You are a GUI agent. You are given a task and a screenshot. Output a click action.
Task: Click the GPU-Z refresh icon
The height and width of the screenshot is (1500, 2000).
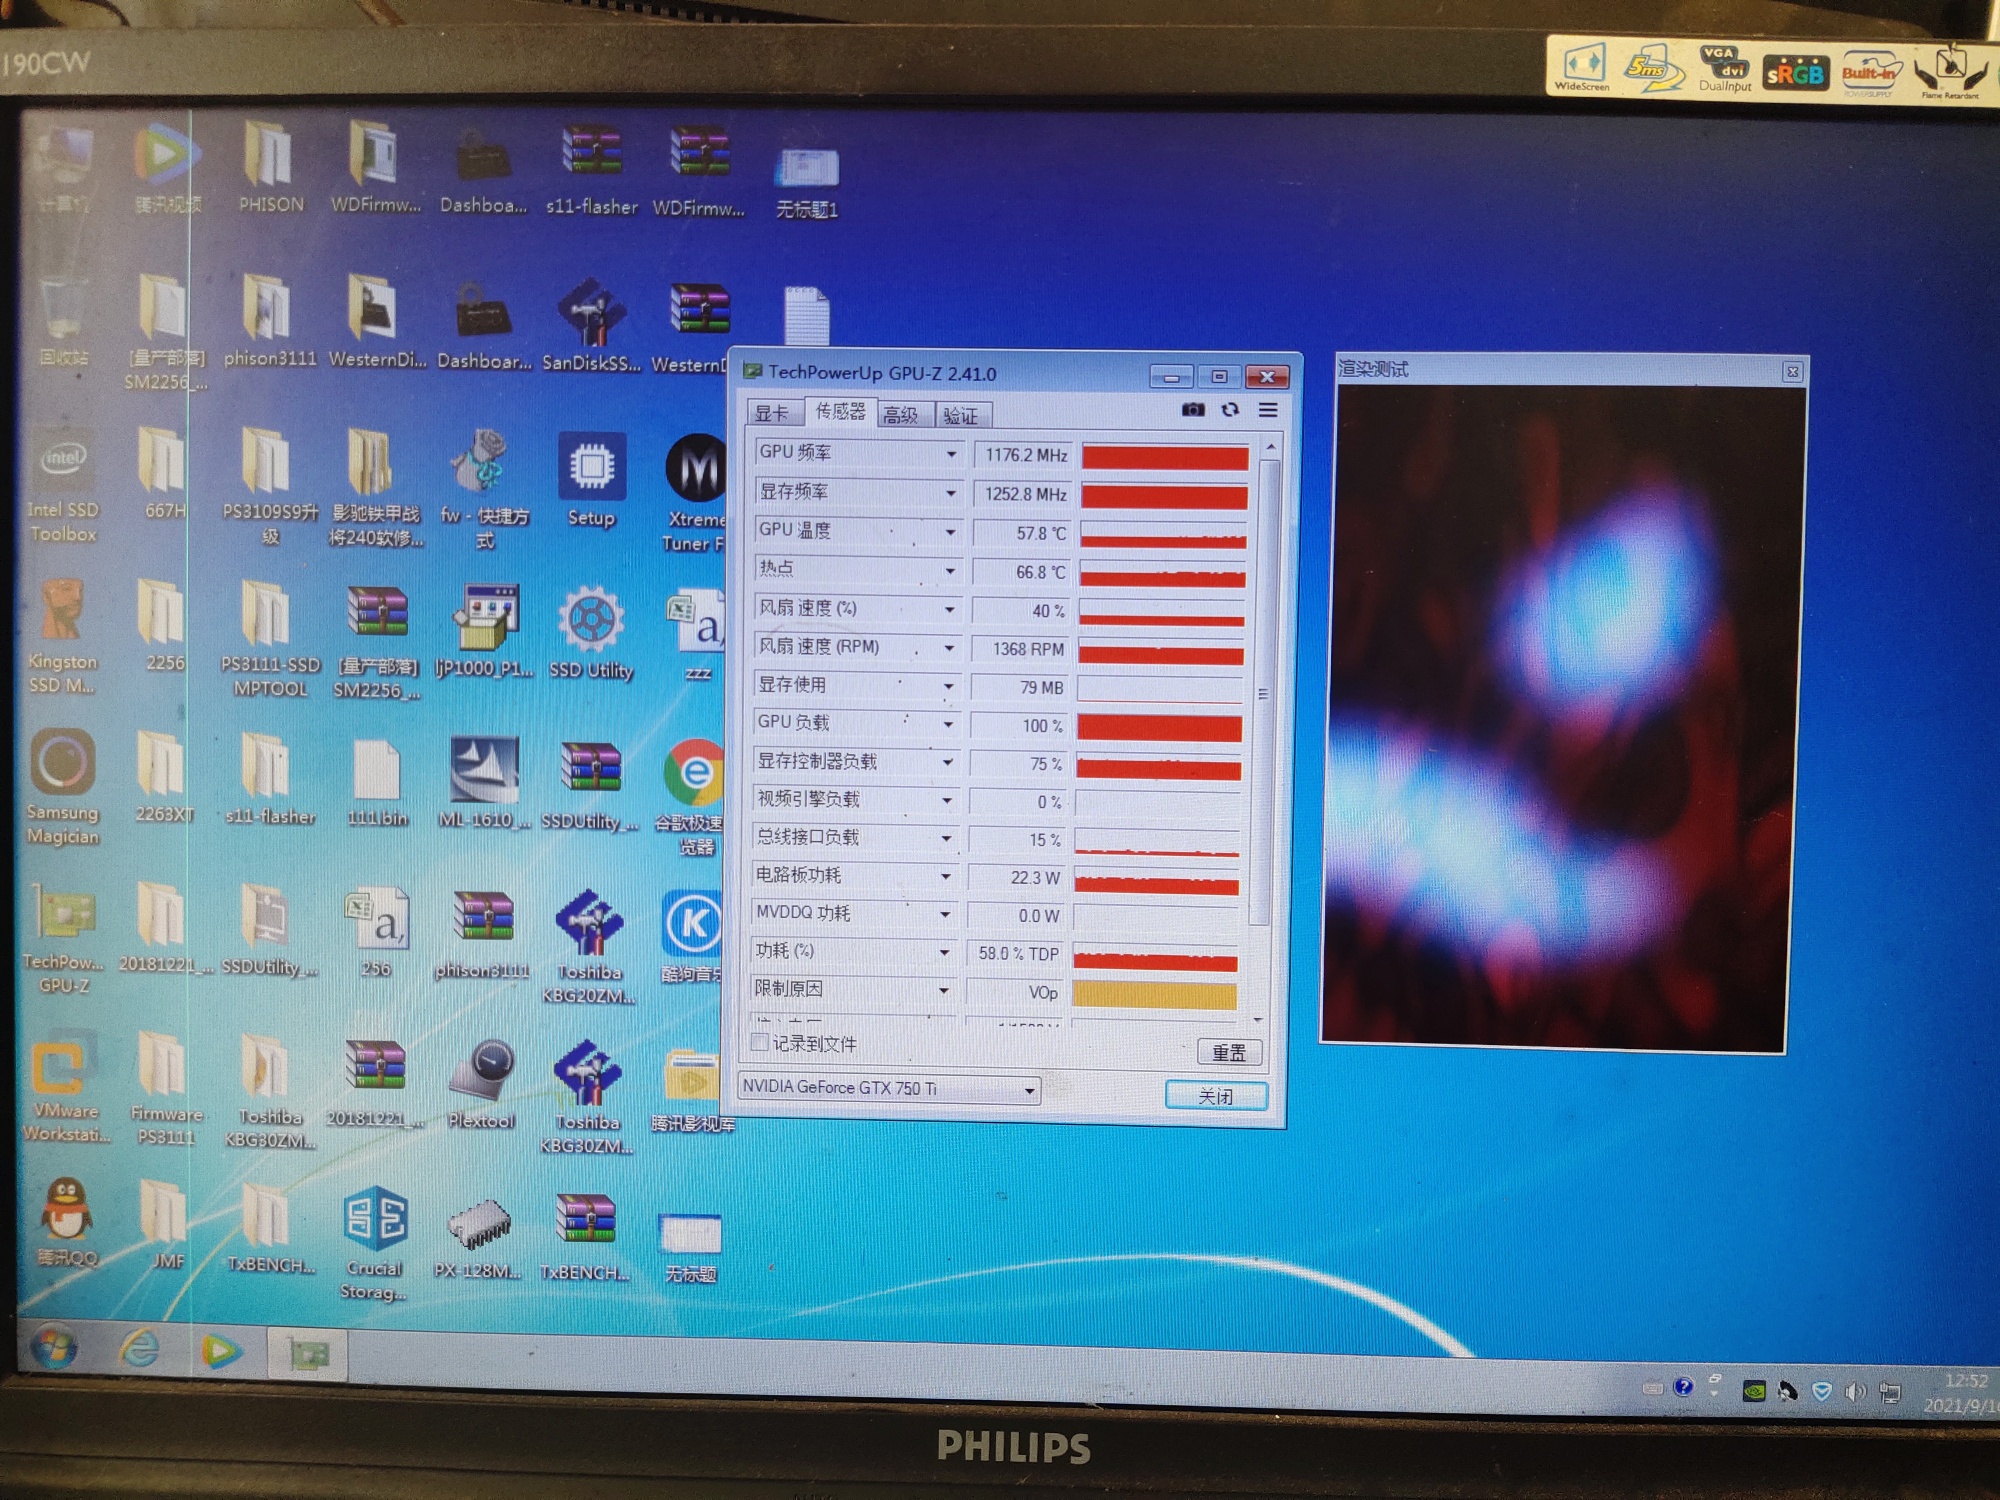[x=1230, y=410]
